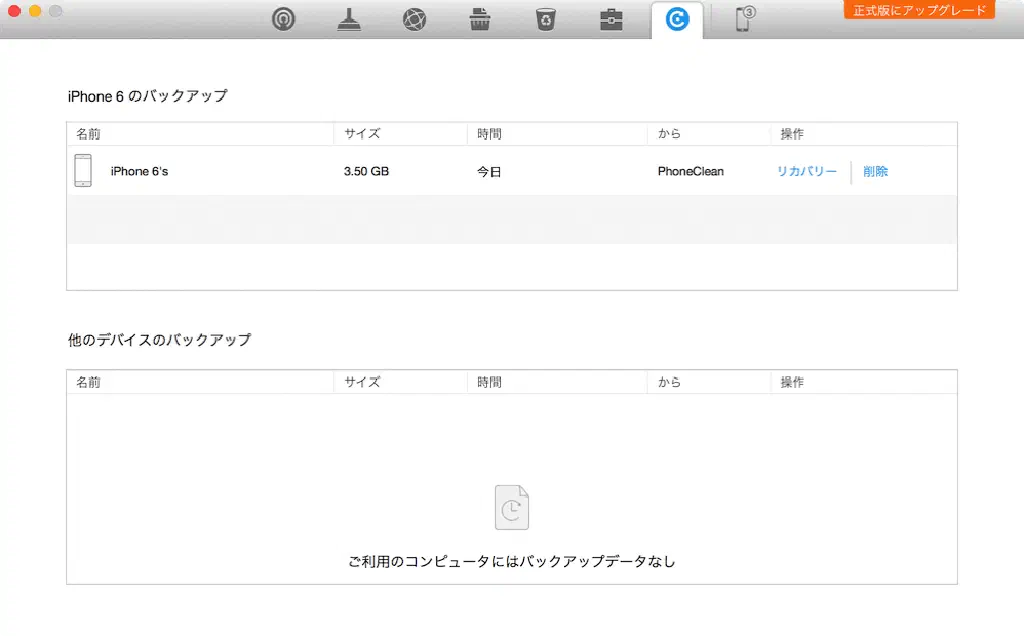Screen dimensions: 1024x636
Task: Click the phone device icon with badge 3
Action: [x=743, y=19]
